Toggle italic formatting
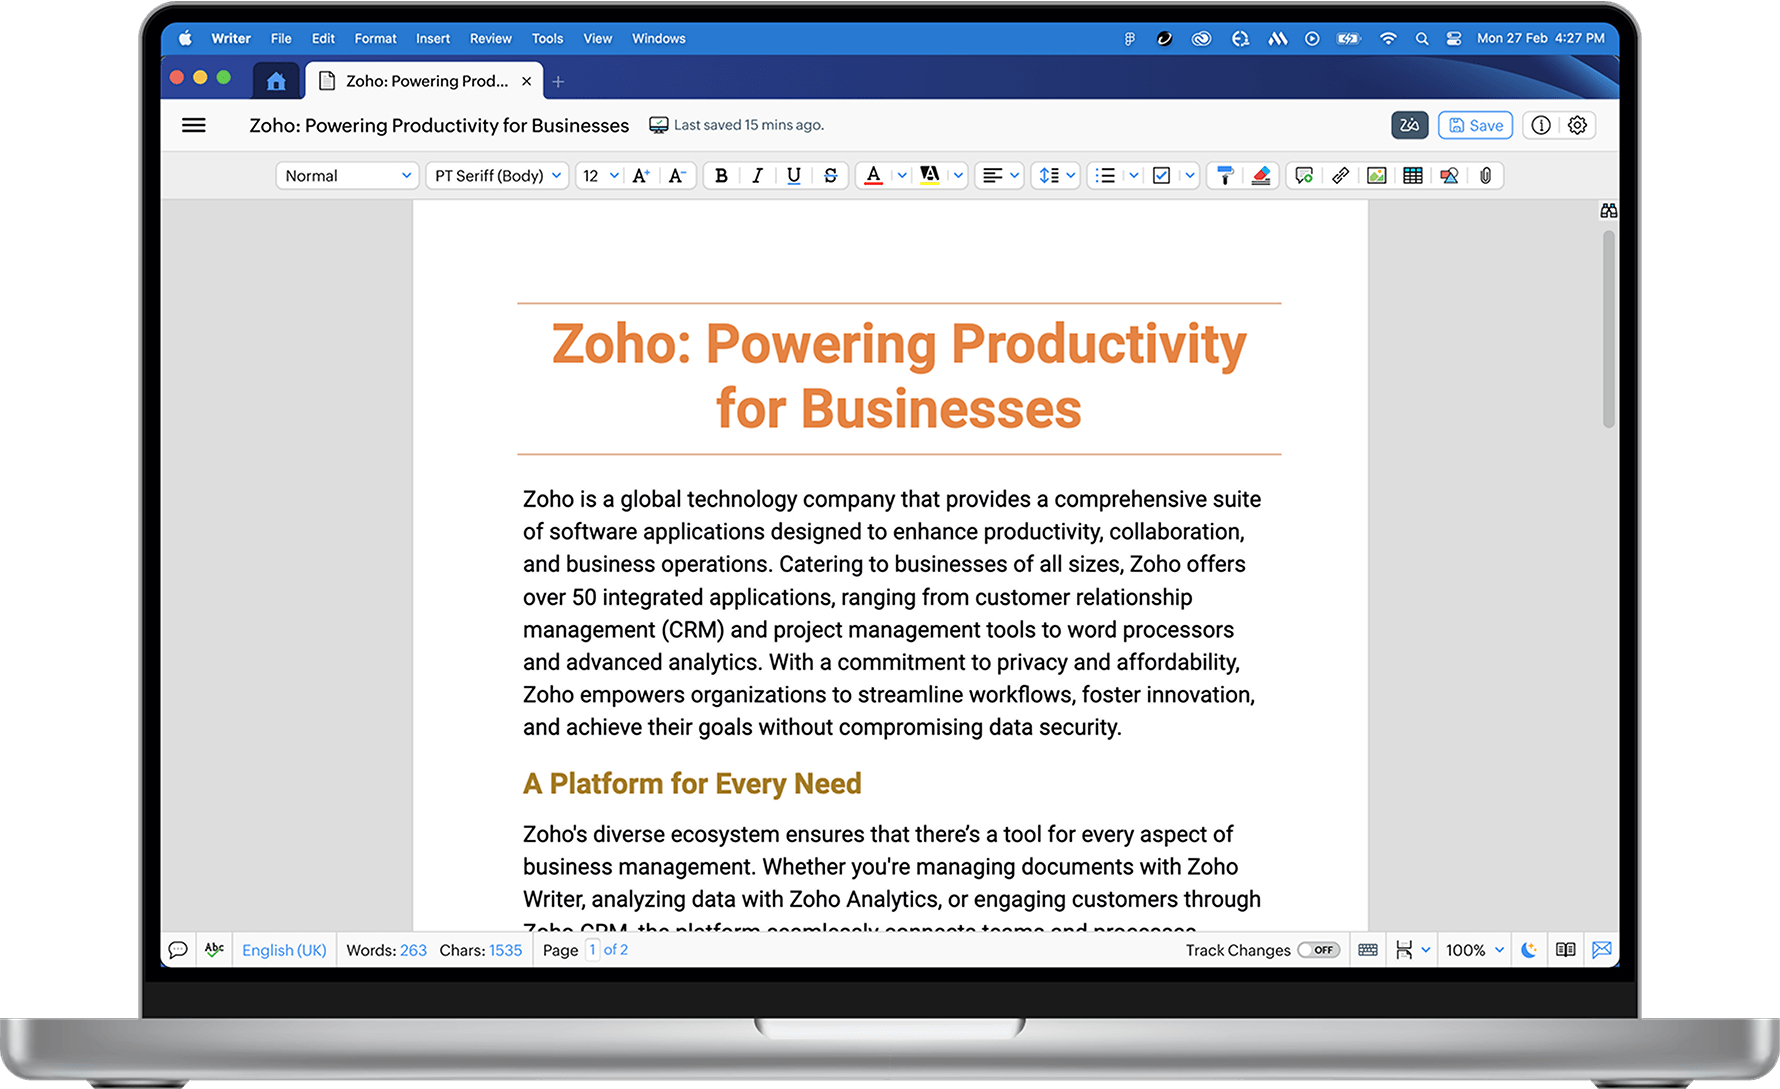The image size is (1780, 1089). click(x=757, y=176)
